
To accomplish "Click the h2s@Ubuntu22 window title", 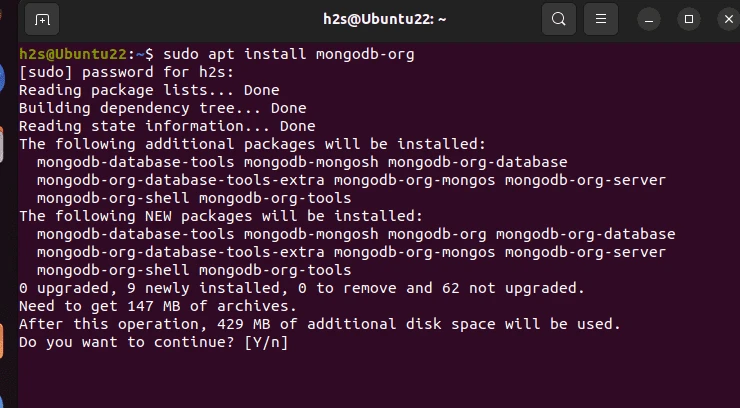I will [x=385, y=19].
